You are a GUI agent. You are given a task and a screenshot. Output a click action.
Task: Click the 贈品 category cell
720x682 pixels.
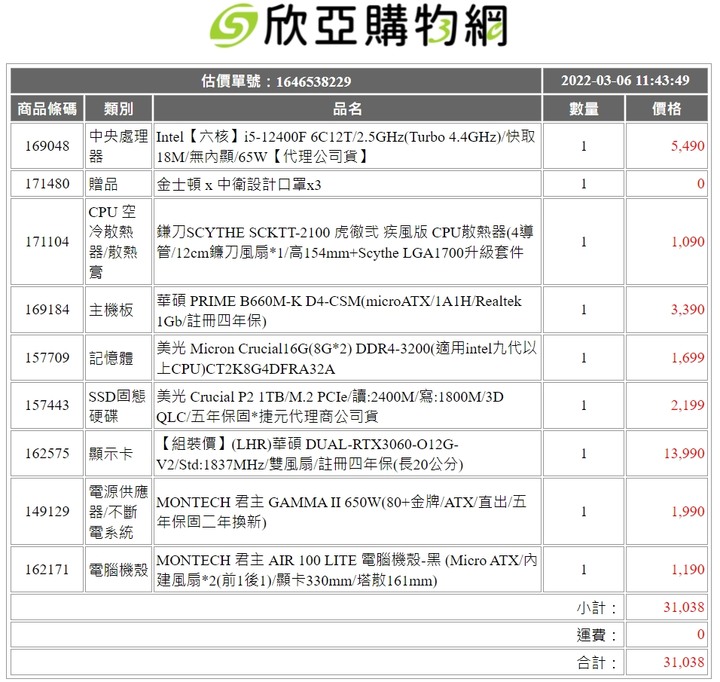[x=118, y=184]
